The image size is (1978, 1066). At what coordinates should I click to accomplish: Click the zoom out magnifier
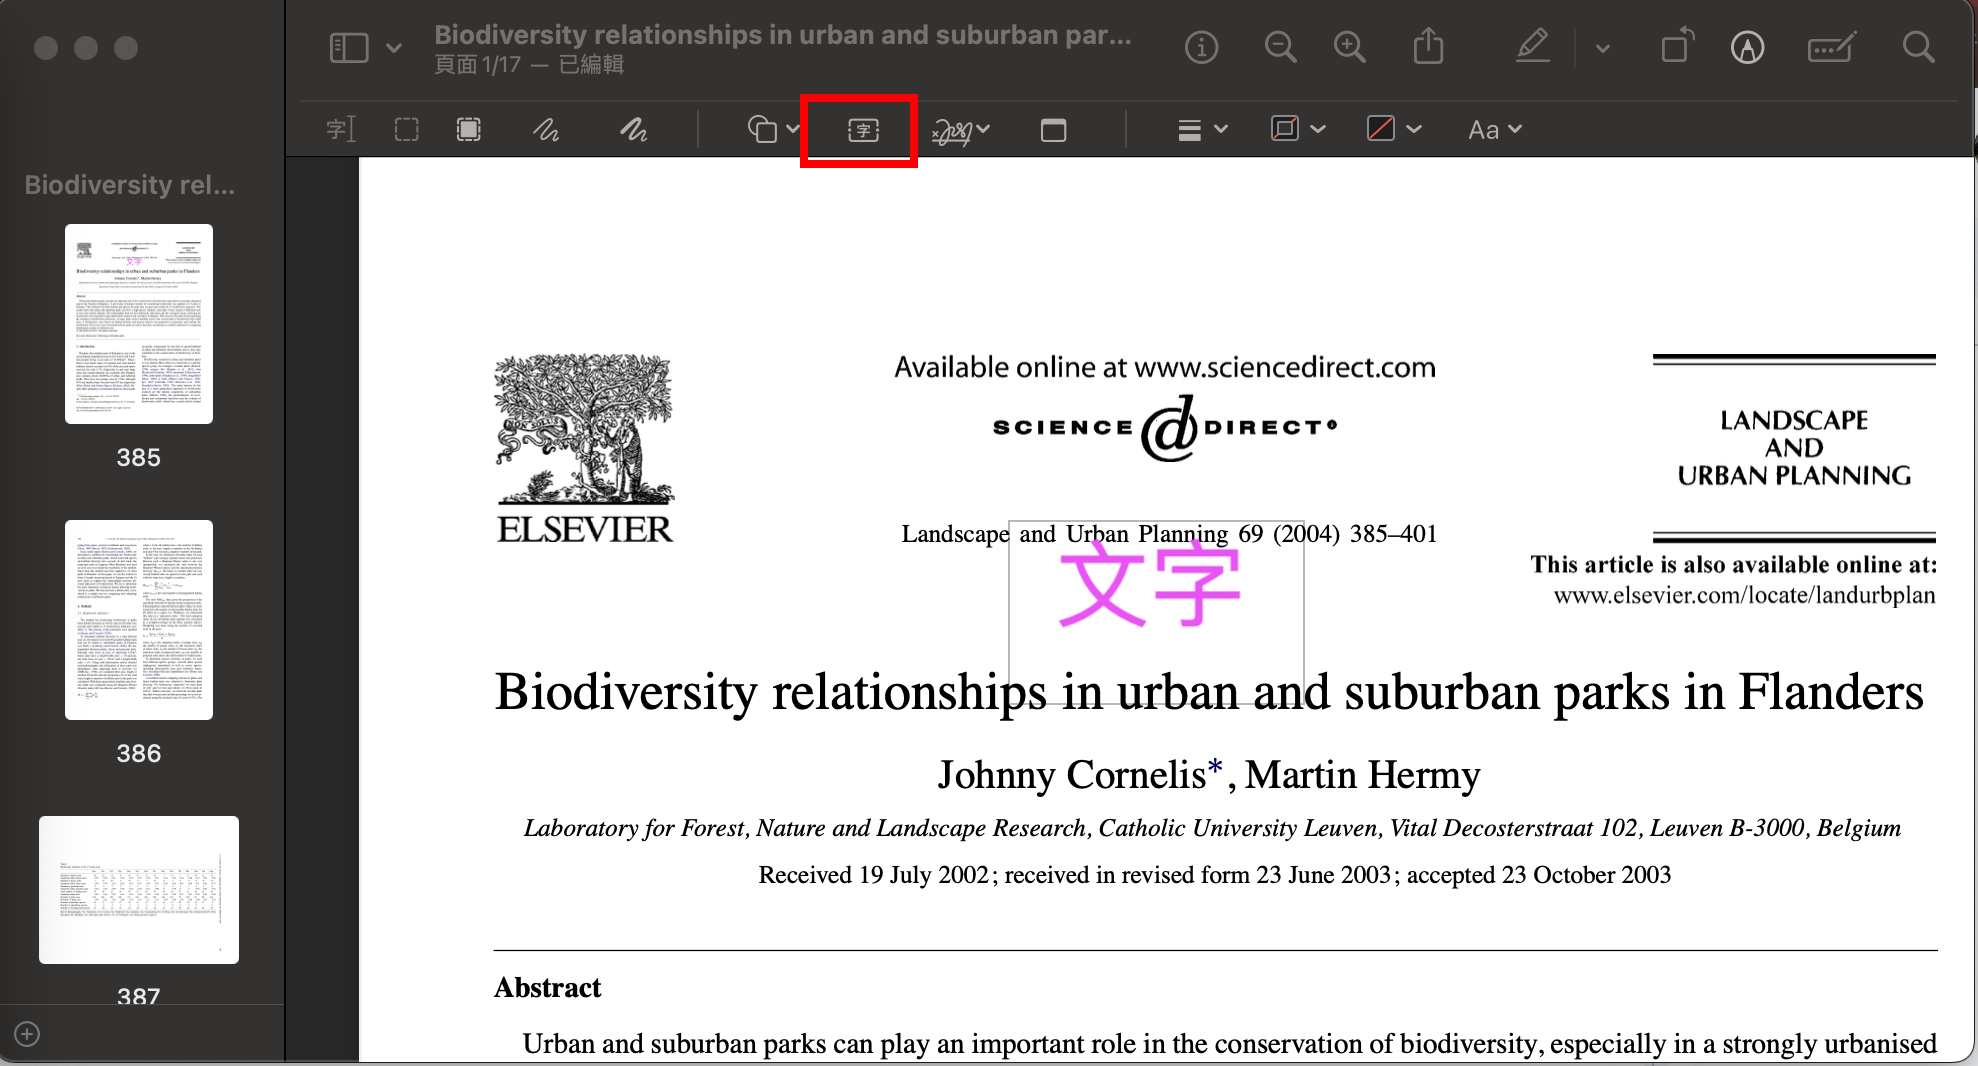coord(1279,47)
